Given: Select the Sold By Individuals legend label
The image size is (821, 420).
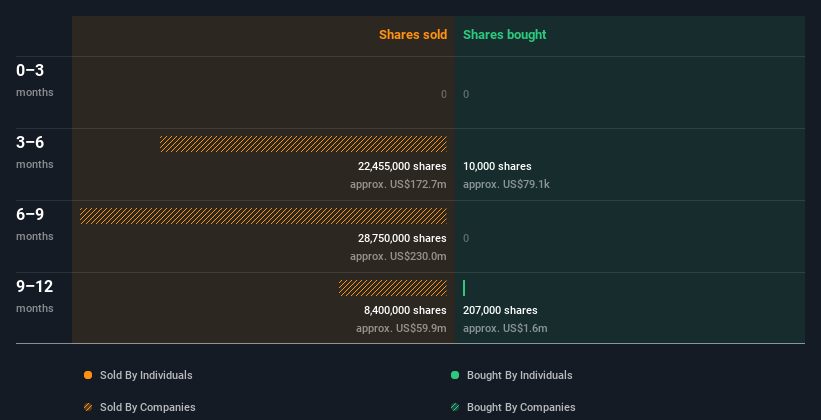Looking at the screenshot, I should tap(146, 375).
